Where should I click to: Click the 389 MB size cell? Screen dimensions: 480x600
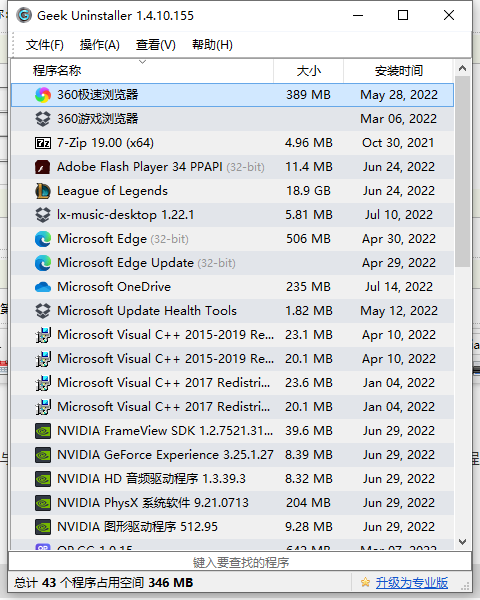(309, 95)
